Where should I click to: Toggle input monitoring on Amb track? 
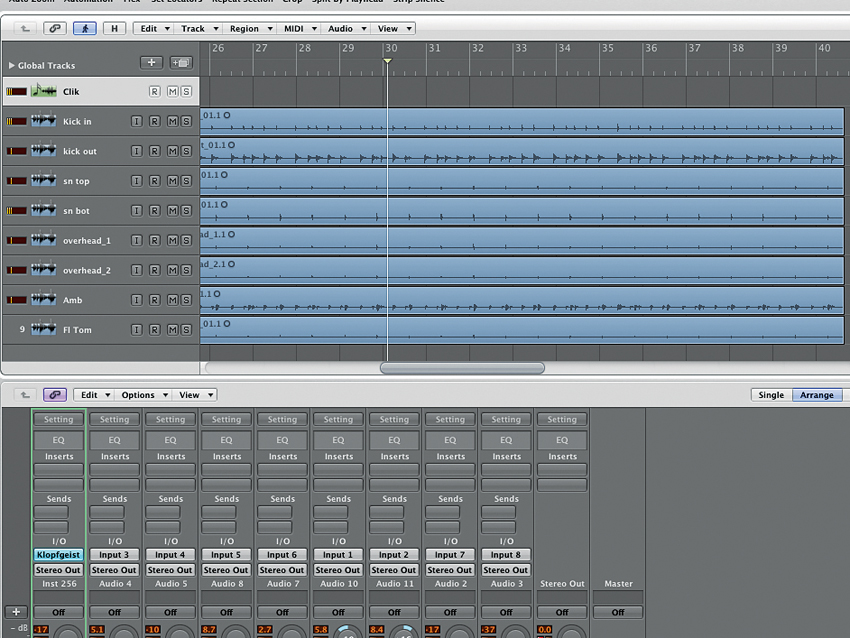click(x=137, y=300)
